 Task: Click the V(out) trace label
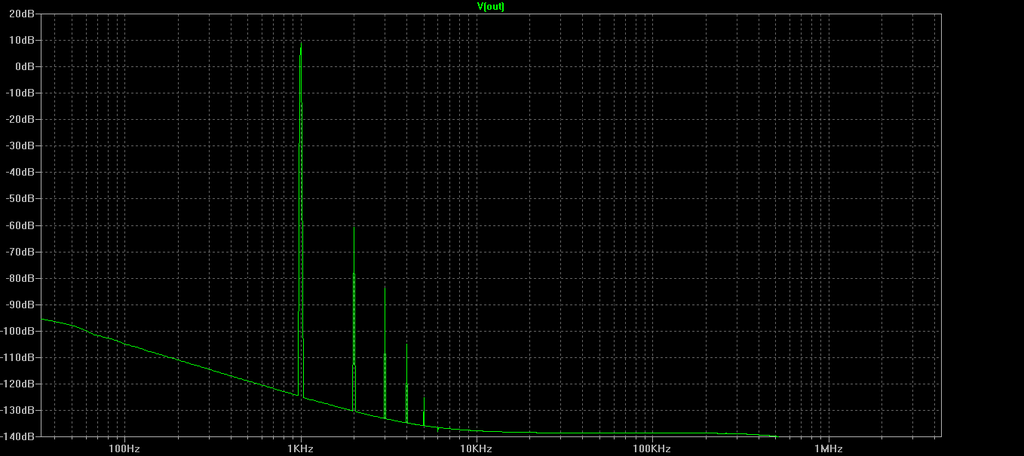click(x=490, y=7)
